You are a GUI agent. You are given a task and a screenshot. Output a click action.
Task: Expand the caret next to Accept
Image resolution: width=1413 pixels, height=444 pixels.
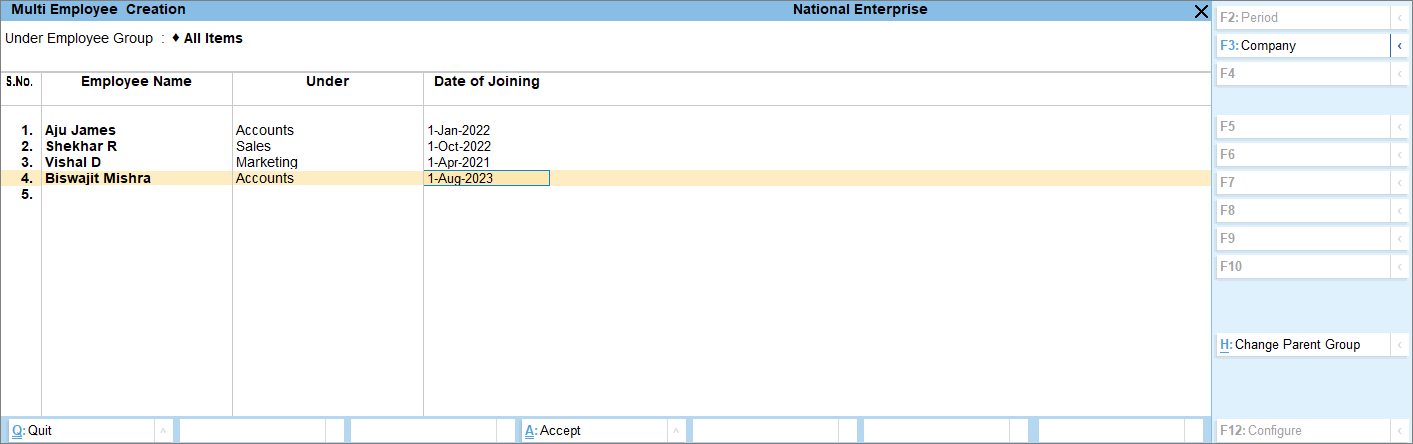coord(677,431)
